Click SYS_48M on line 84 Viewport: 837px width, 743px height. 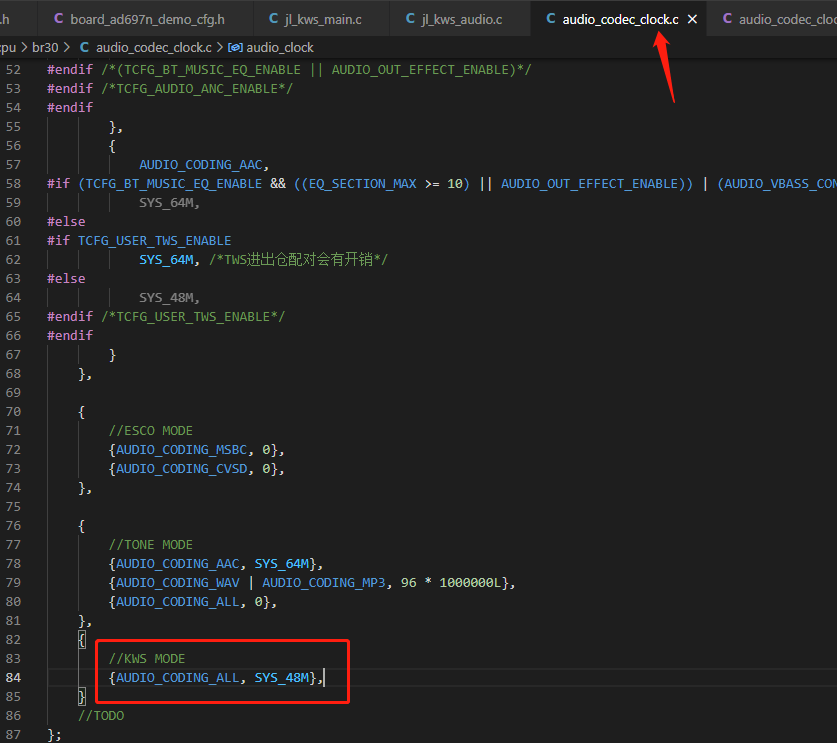281,678
